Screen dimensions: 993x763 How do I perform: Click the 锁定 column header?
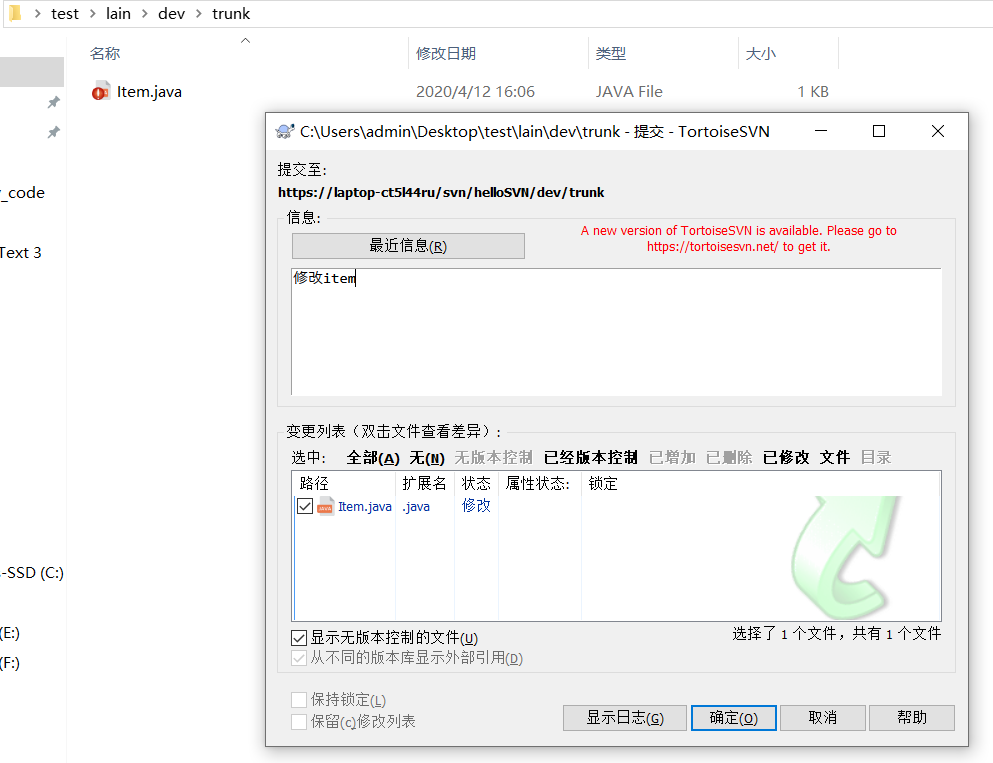point(603,484)
